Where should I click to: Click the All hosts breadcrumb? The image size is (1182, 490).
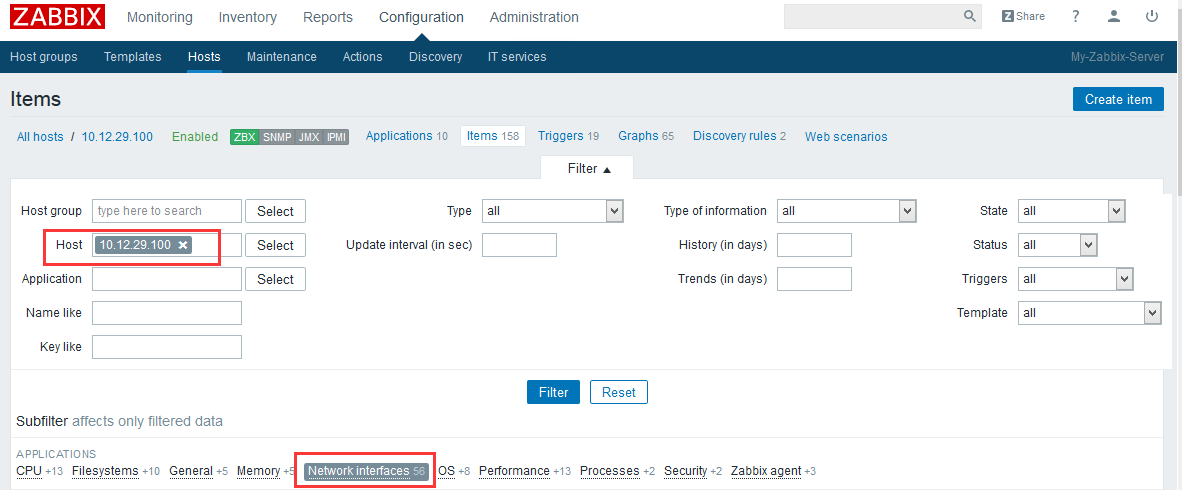[40, 136]
